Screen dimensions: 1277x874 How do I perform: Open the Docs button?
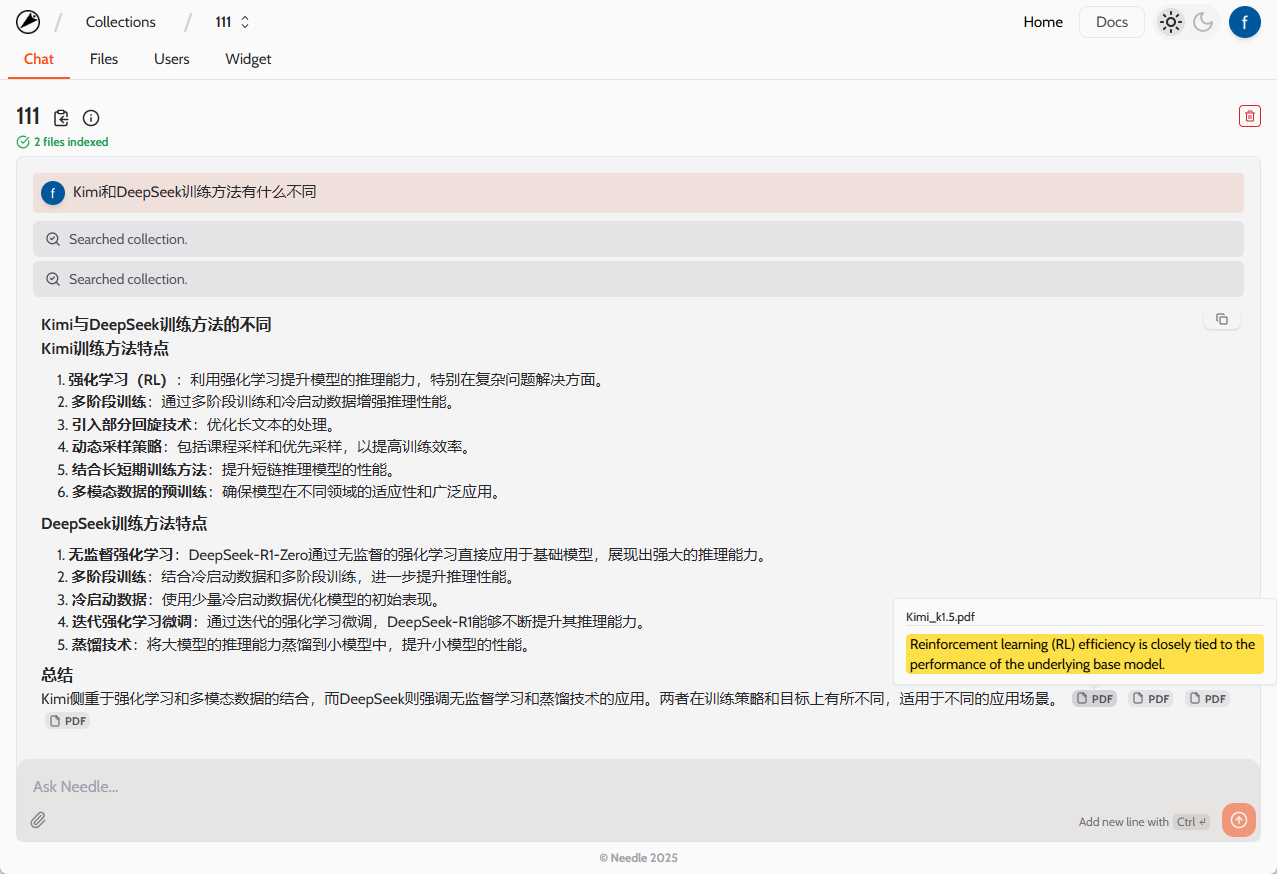(x=1112, y=22)
